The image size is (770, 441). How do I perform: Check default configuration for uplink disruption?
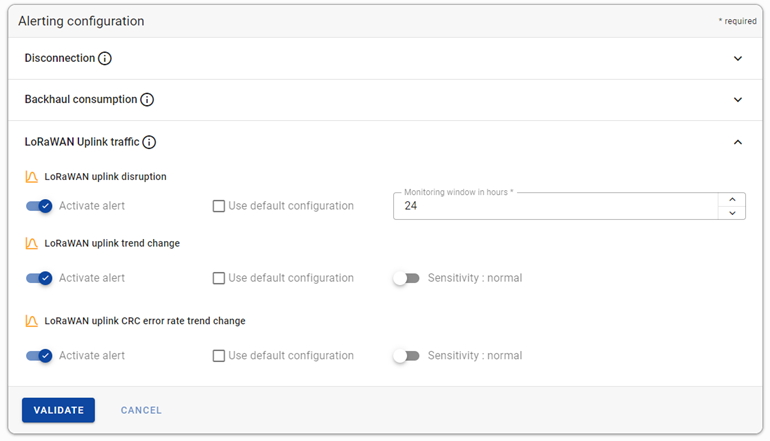pos(219,206)
